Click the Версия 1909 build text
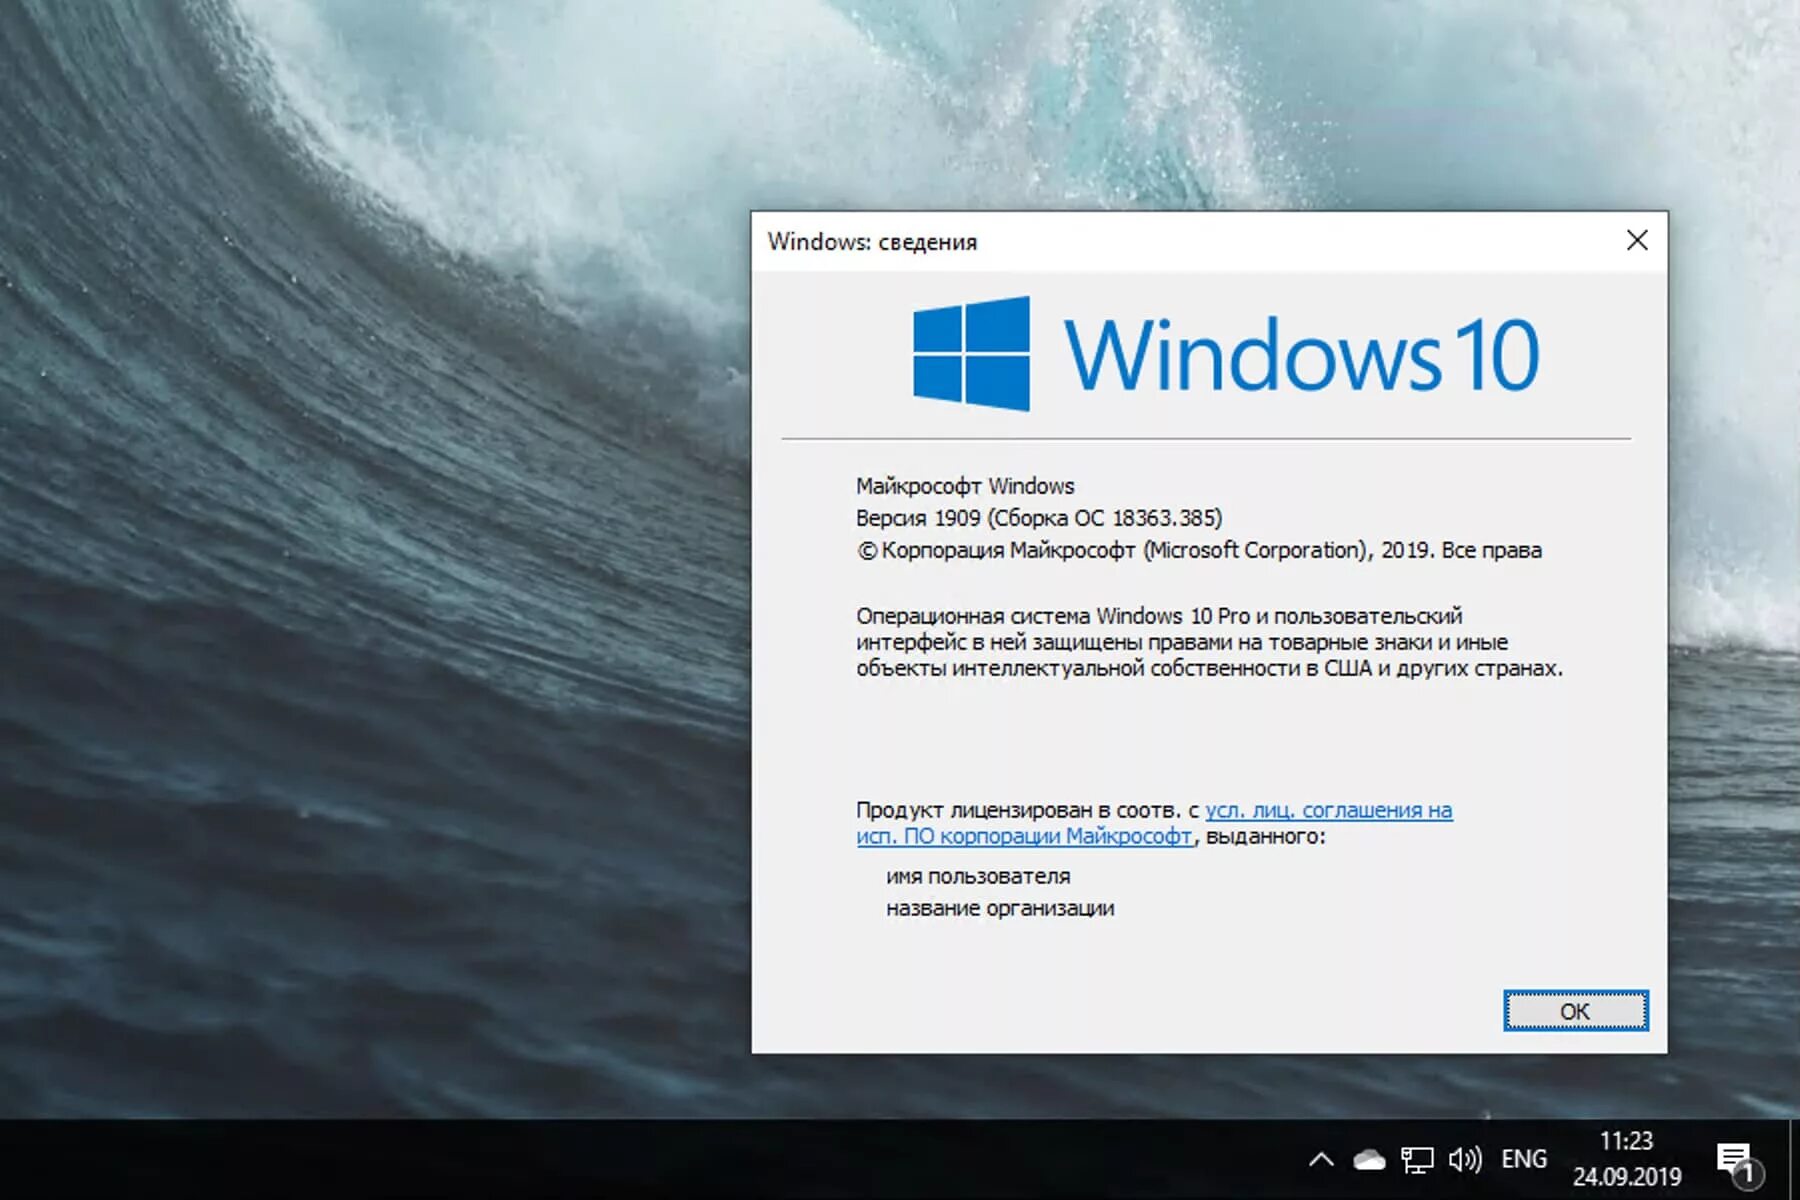 [1039, 518]
